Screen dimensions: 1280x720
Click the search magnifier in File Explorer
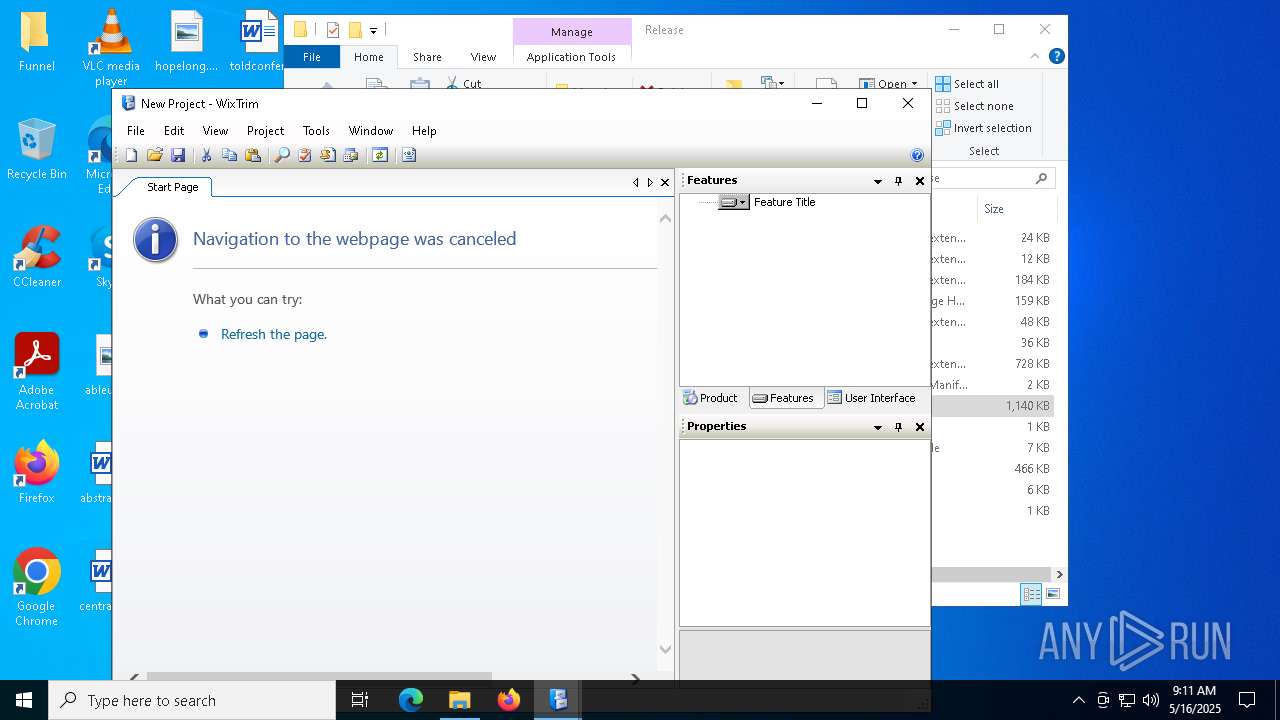(x=1041, y=178)
